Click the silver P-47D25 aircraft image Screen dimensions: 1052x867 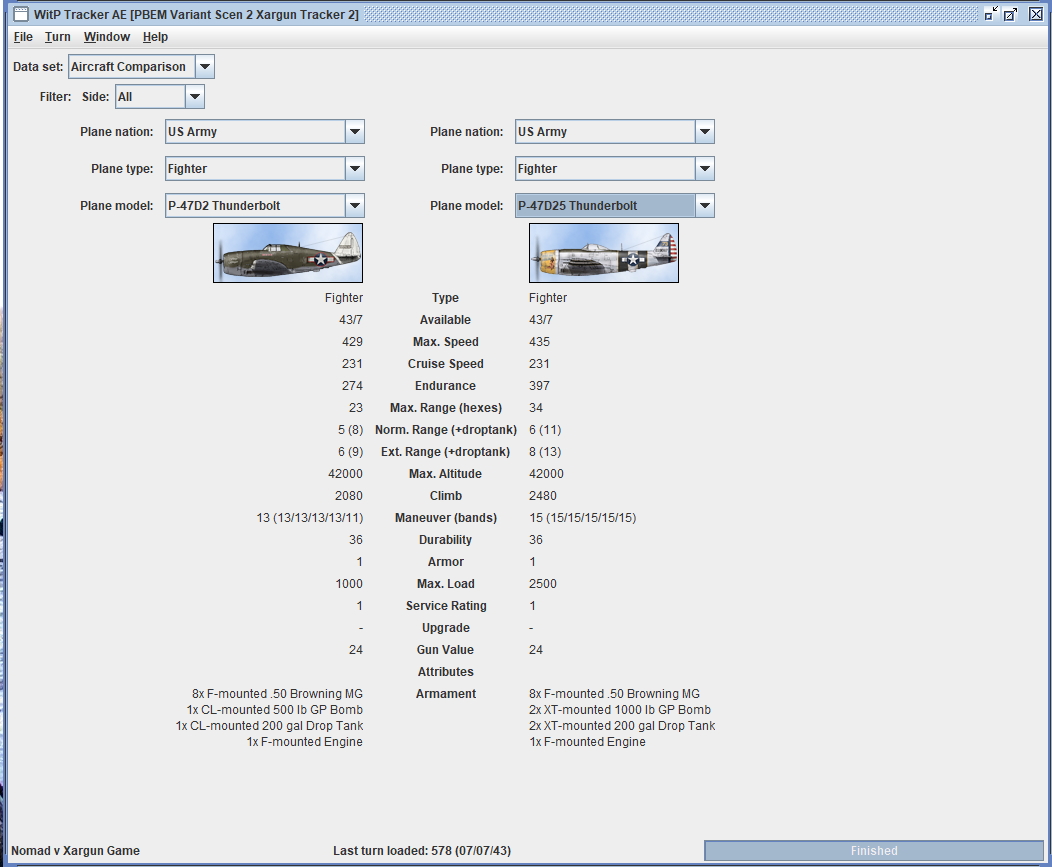tap(604, 253)
